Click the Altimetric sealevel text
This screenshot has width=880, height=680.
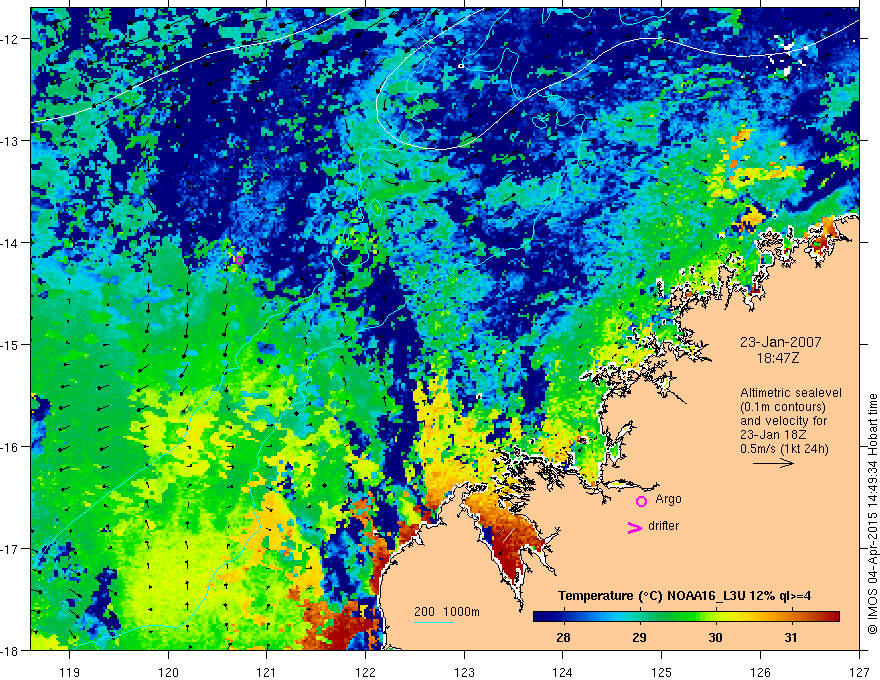click(791, 393)
